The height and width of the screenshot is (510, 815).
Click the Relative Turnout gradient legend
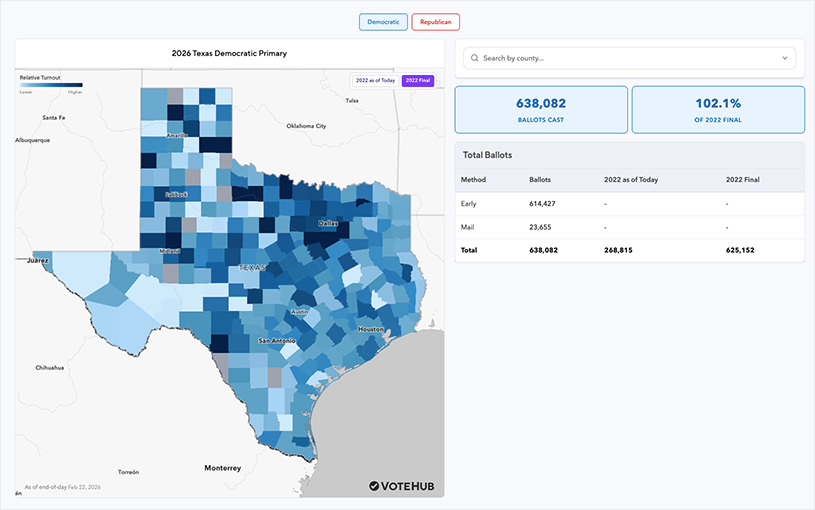click(51, 85)
